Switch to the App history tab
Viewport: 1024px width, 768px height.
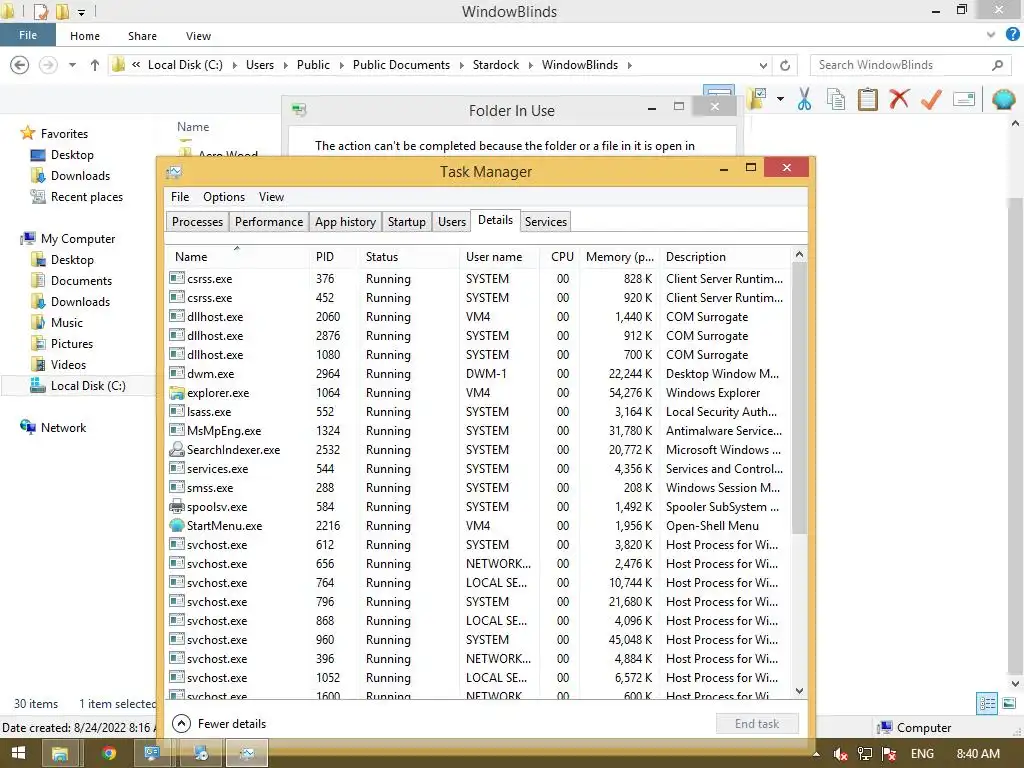[x=345, y=222]
